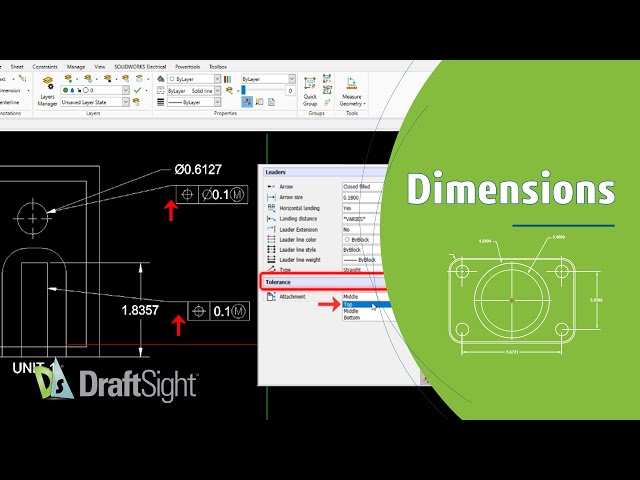Click the top icon beside Quick Group

[x=327, y=78]
